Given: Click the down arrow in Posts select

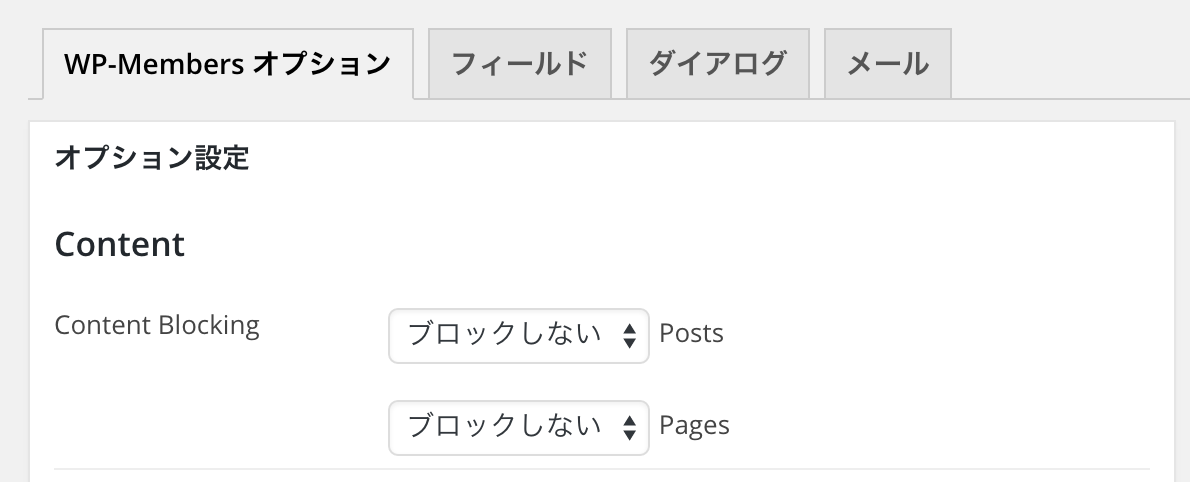Looking at the screenshot, I should pyautogui.click(x=629, y=343).
